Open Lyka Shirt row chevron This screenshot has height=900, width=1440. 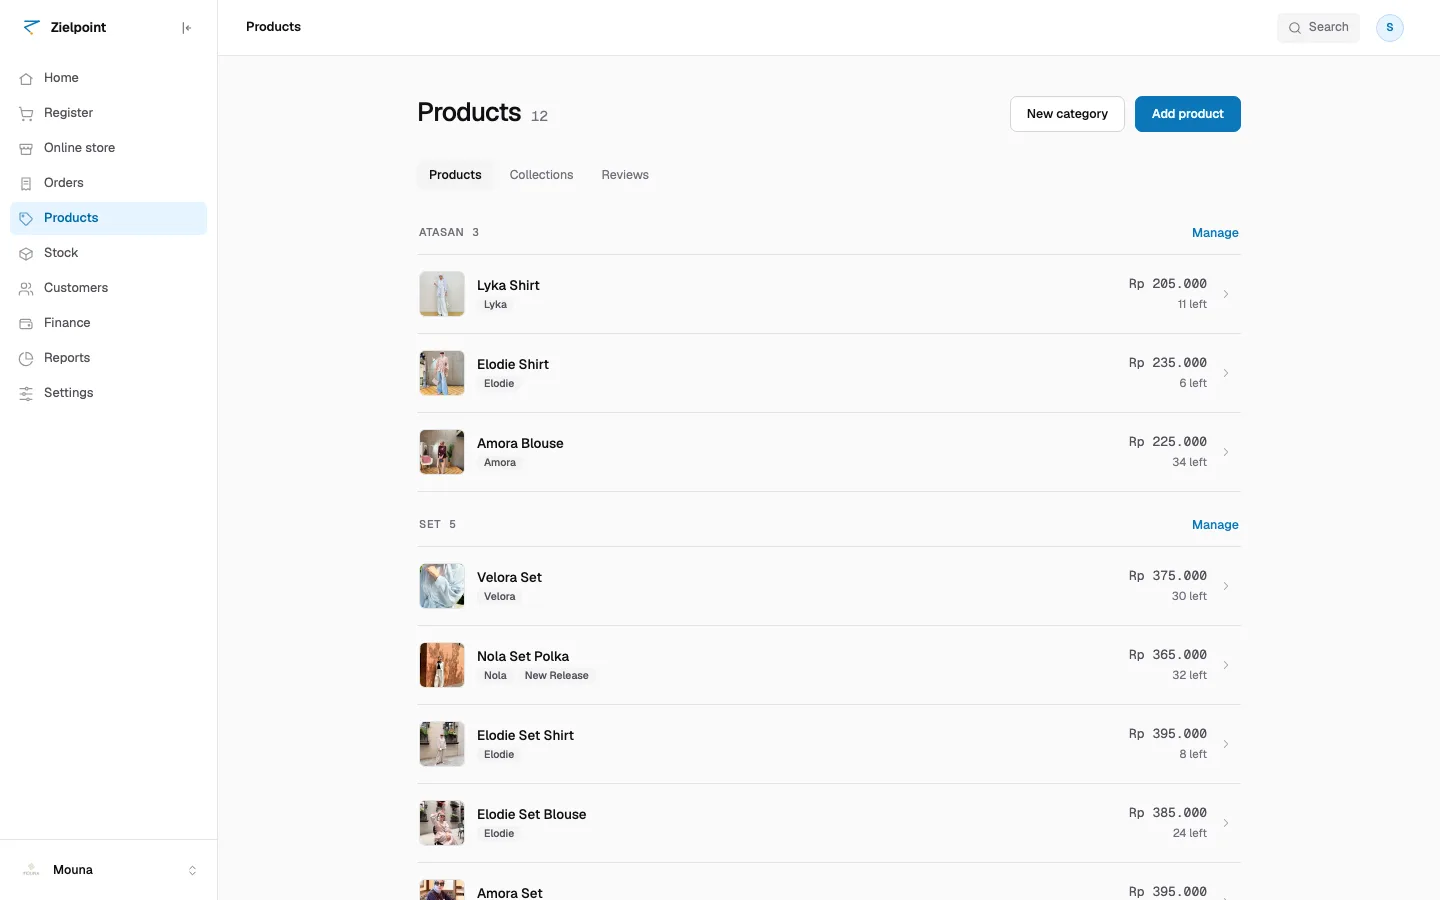point(1226,294)
